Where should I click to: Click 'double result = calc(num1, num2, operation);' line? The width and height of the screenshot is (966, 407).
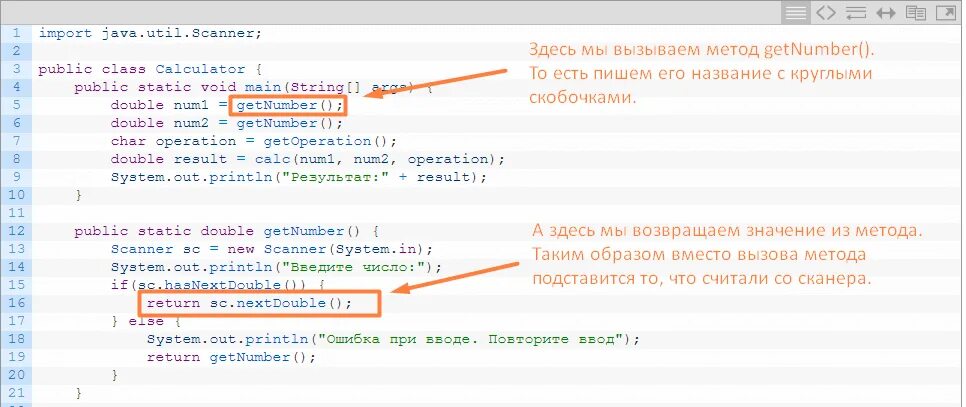click(x=307, y=159)
